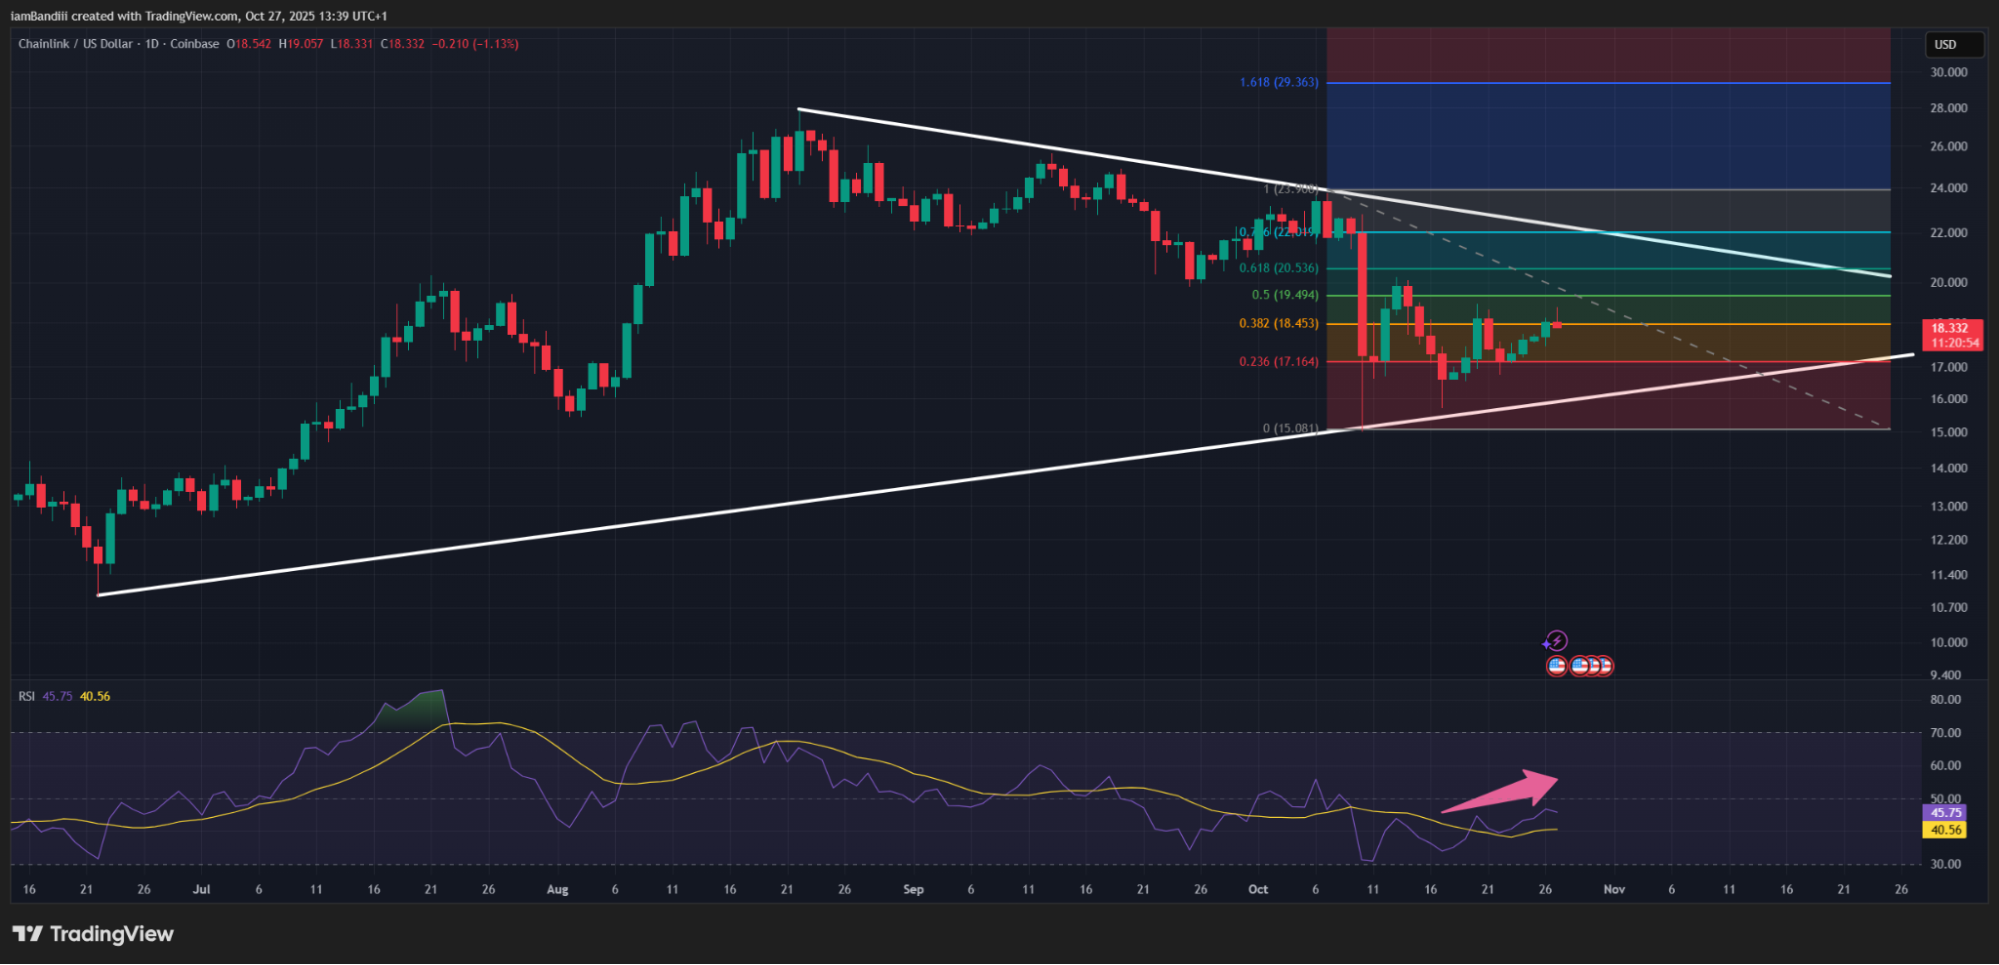Open the USD currency selector
Screen dimensions: 1999x965
tap(1952, 44)
